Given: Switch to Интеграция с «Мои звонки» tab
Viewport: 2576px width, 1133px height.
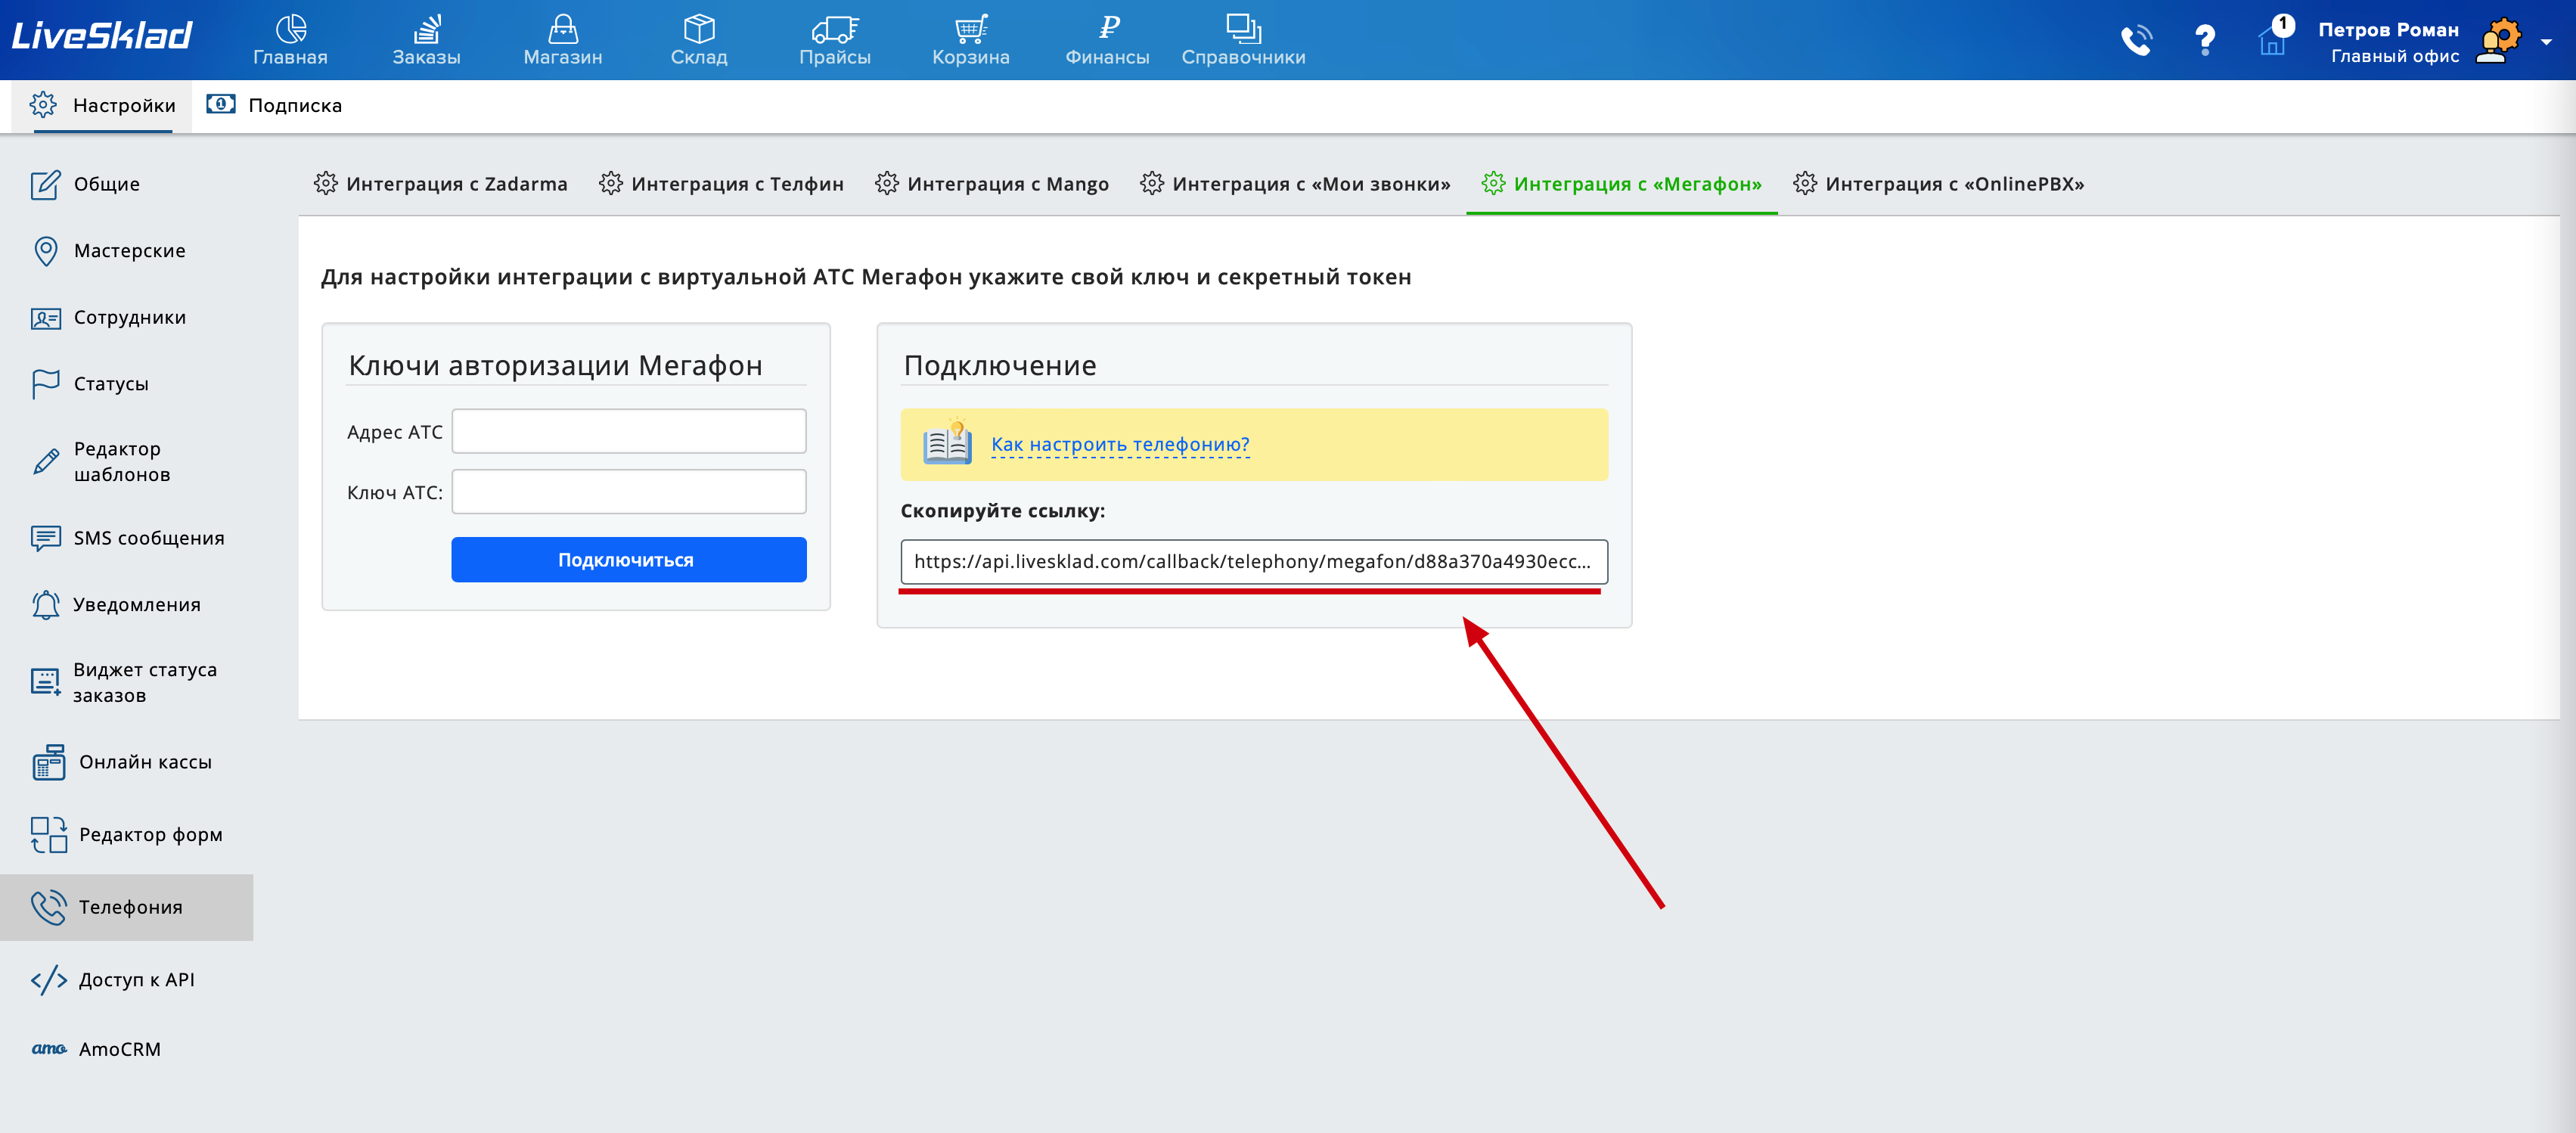Looking at the screenshot, I should 1295,184.
